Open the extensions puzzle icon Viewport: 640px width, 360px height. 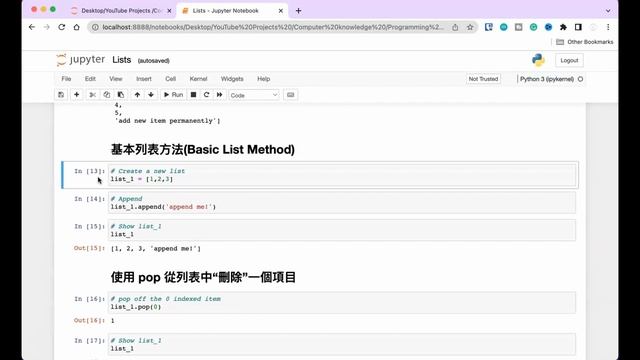563,27
